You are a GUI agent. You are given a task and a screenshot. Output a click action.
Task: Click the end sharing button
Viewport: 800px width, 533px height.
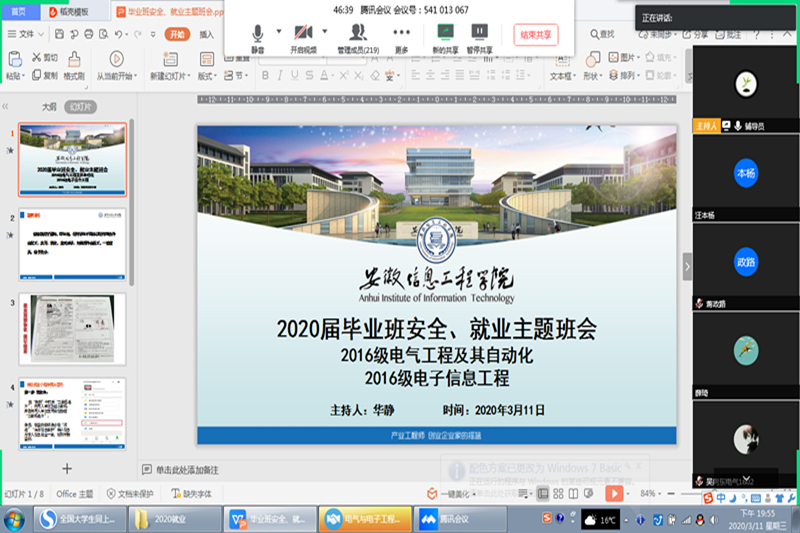click(x=536, y=34)
